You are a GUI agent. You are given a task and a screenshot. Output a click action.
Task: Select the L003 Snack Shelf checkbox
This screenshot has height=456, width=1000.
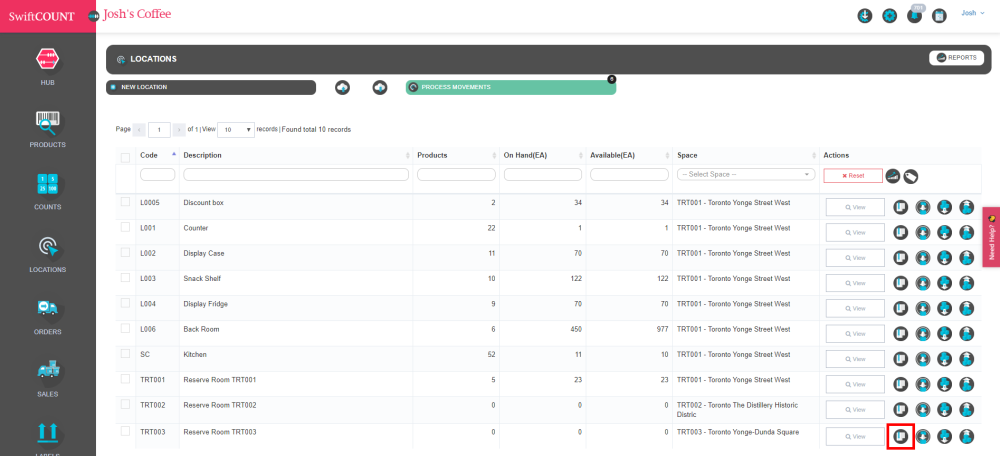[x=126, y=277]
